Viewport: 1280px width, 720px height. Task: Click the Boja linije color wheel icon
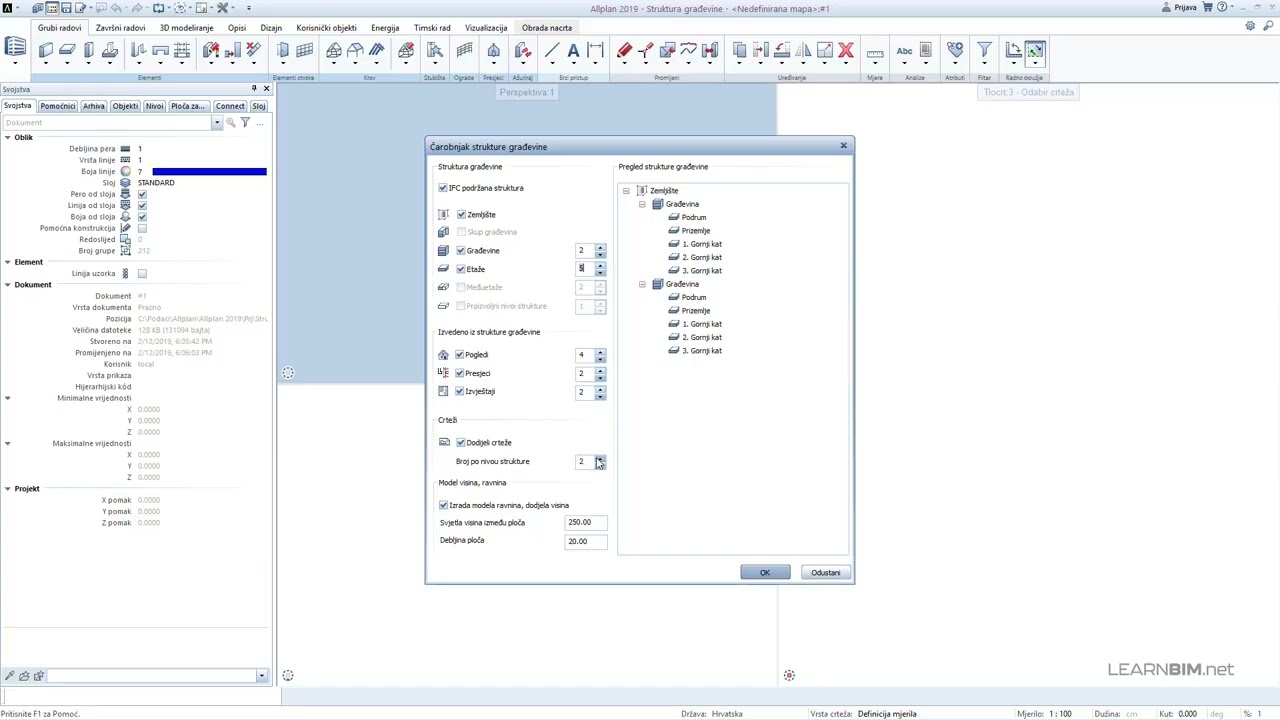(125, 171)
